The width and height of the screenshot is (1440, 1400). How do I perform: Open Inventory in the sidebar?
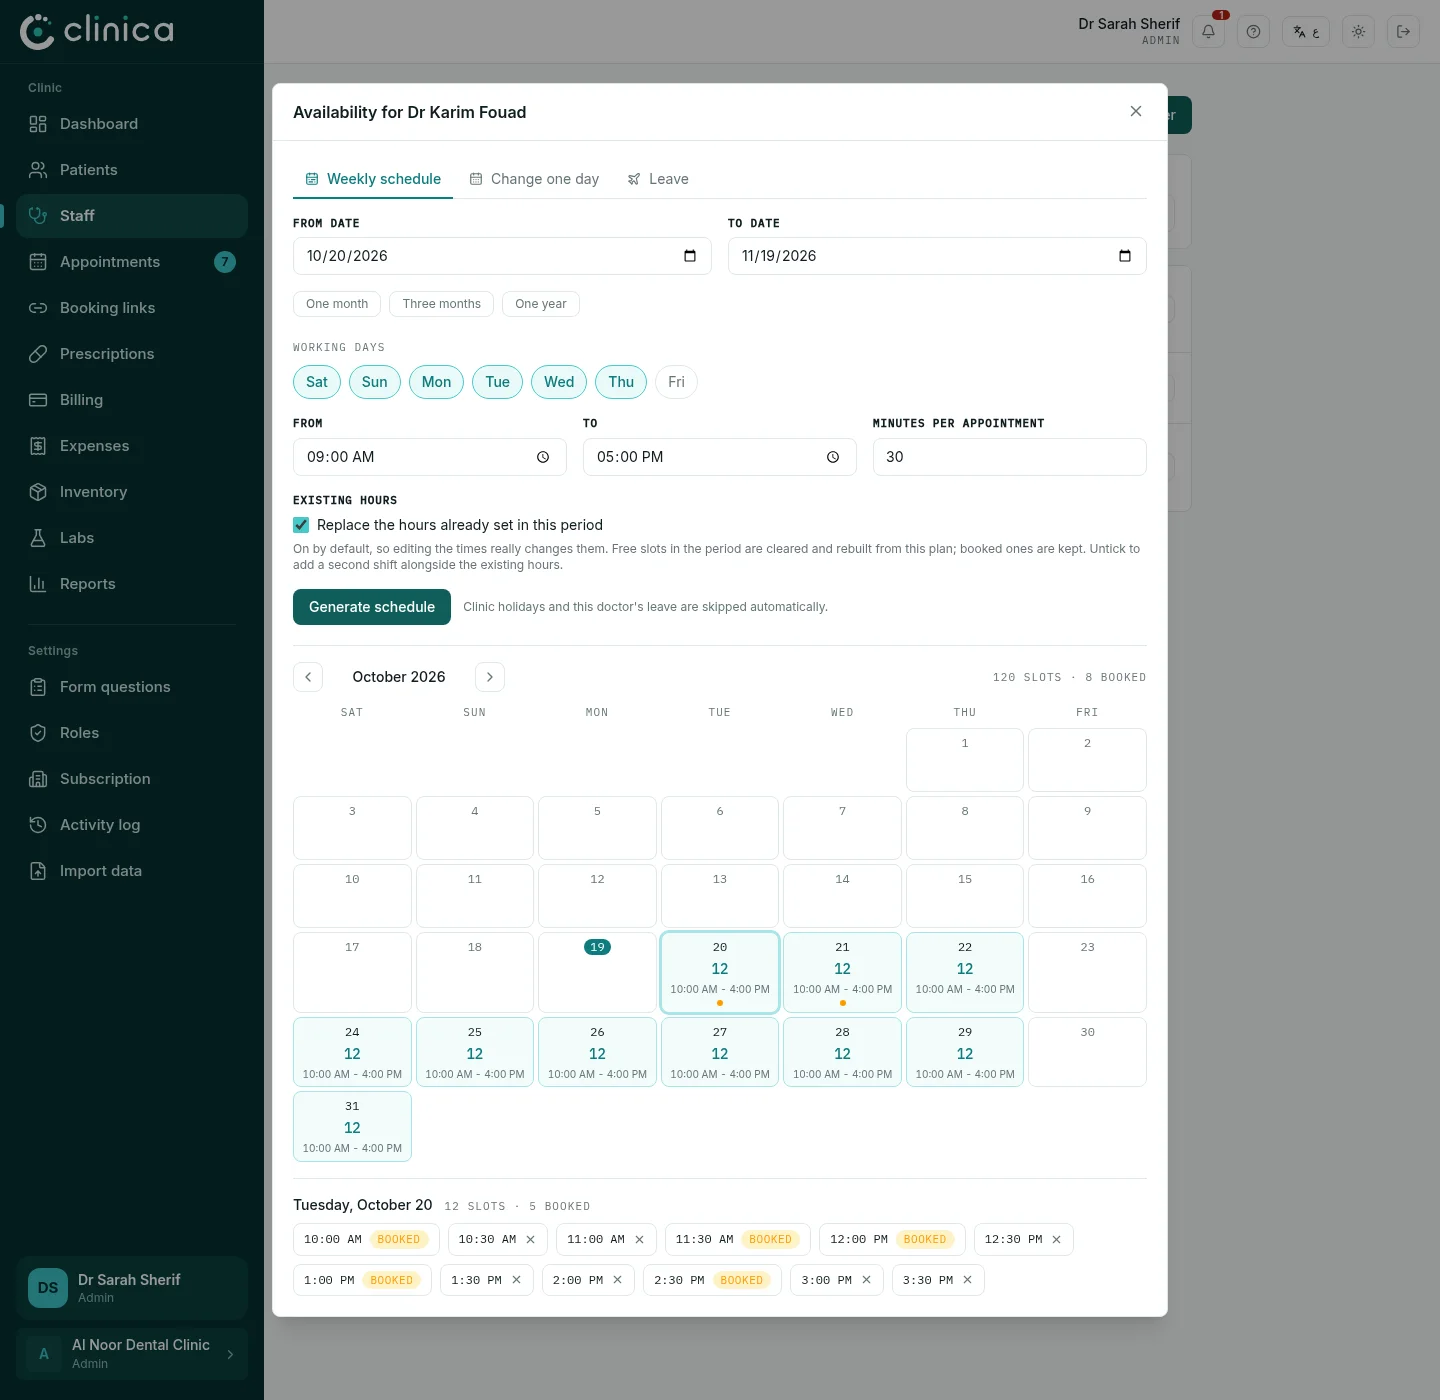pos(132,492)
